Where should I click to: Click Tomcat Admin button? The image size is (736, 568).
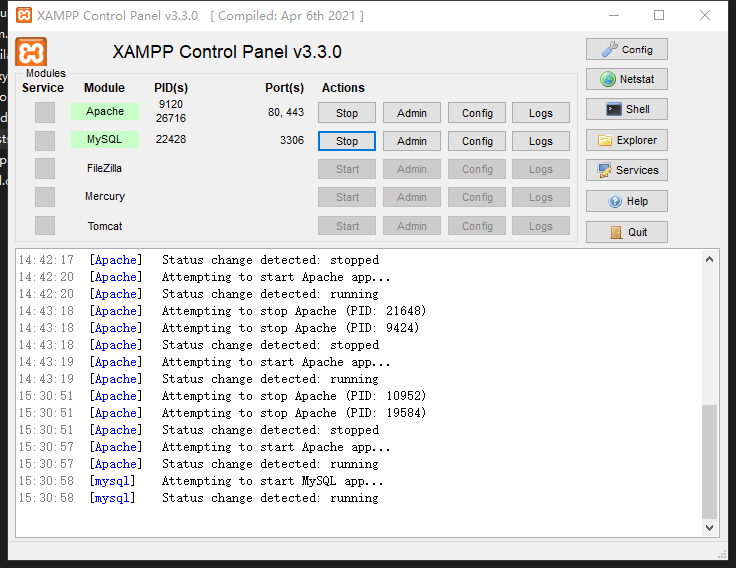coord(412,226)
